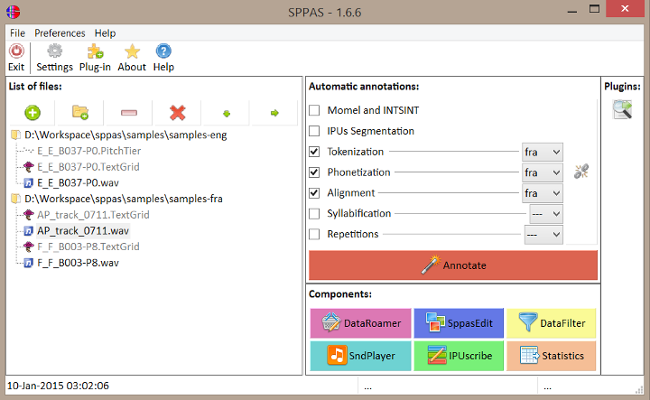
Task: Toggle the Alignment checkbox off
Action: 315,193
